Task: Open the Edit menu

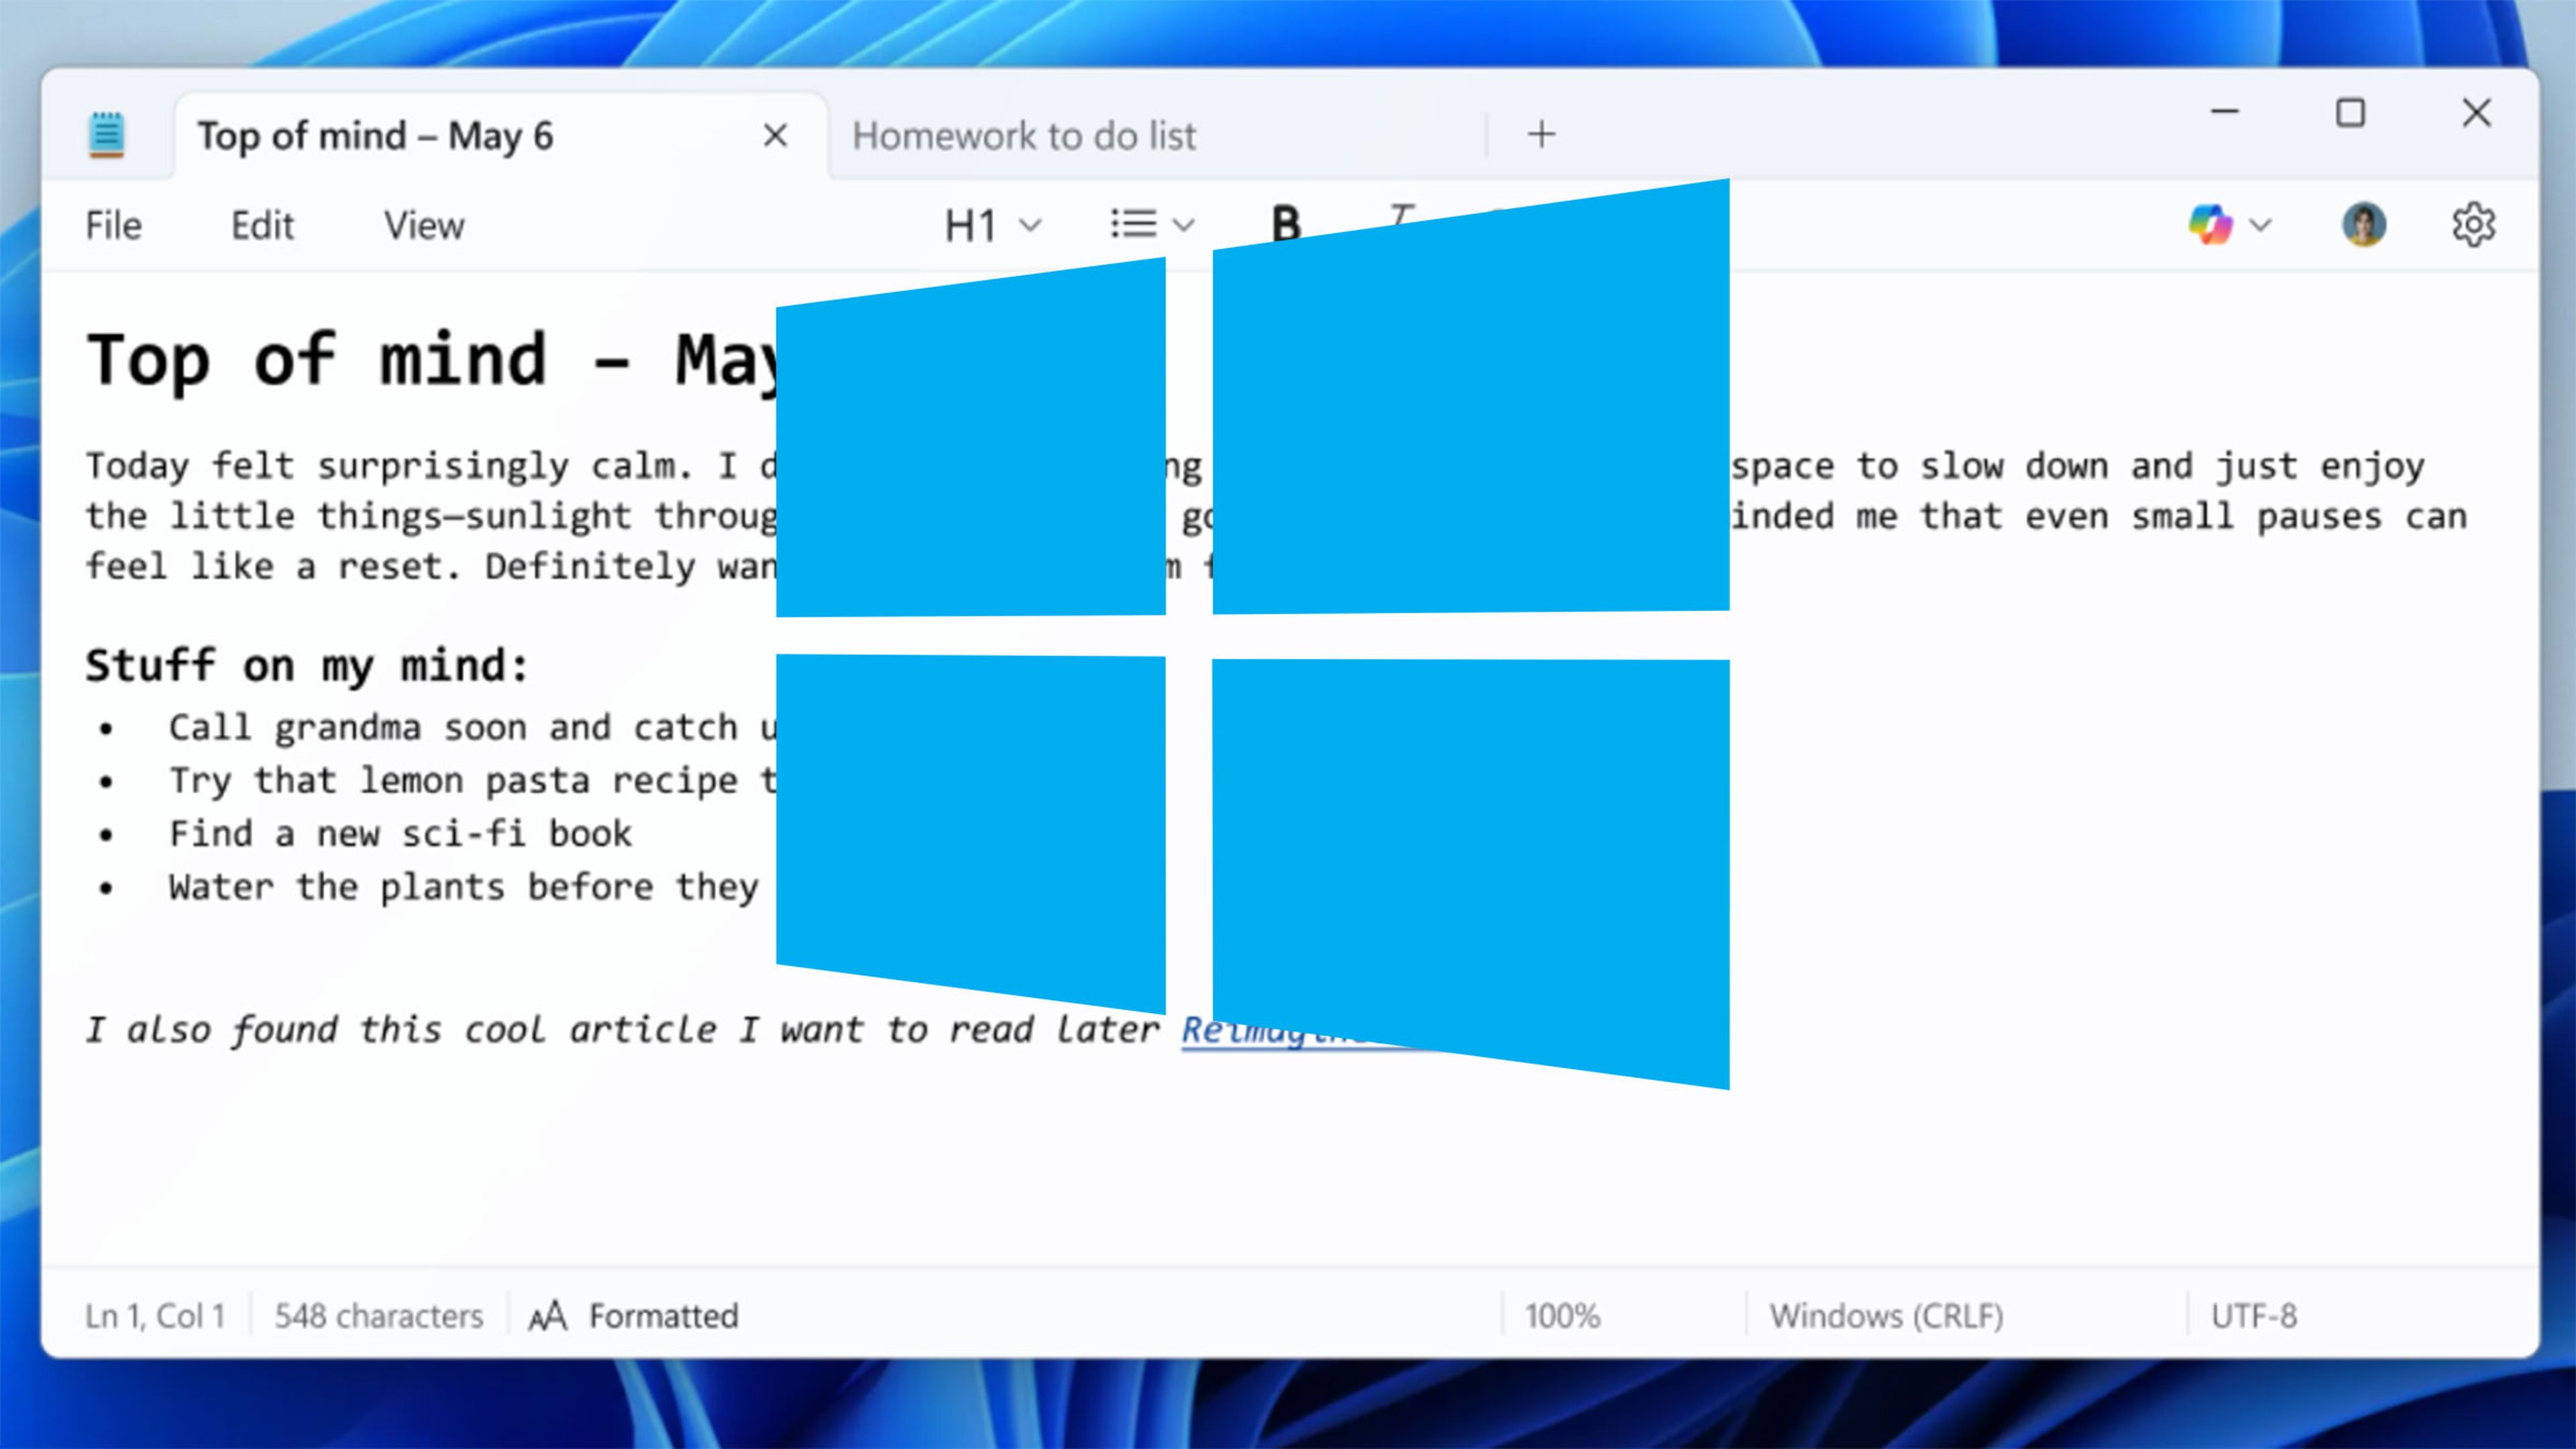Action: click(x=262, y=226)
